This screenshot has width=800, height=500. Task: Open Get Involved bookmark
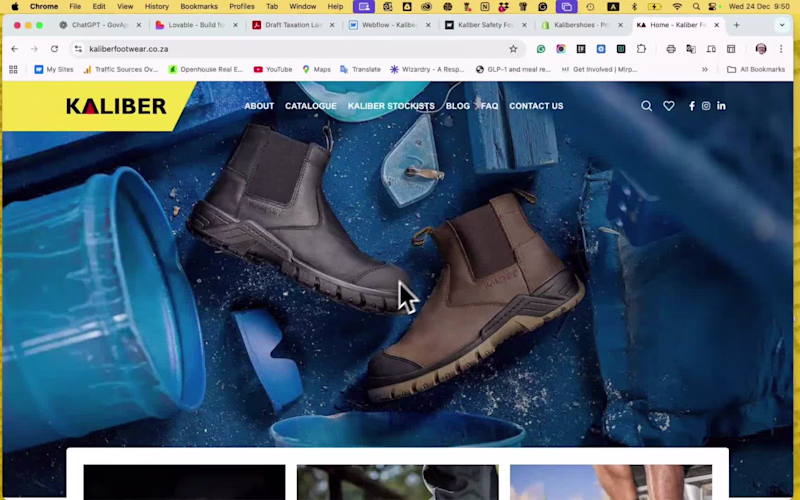[x=599, y=69]
